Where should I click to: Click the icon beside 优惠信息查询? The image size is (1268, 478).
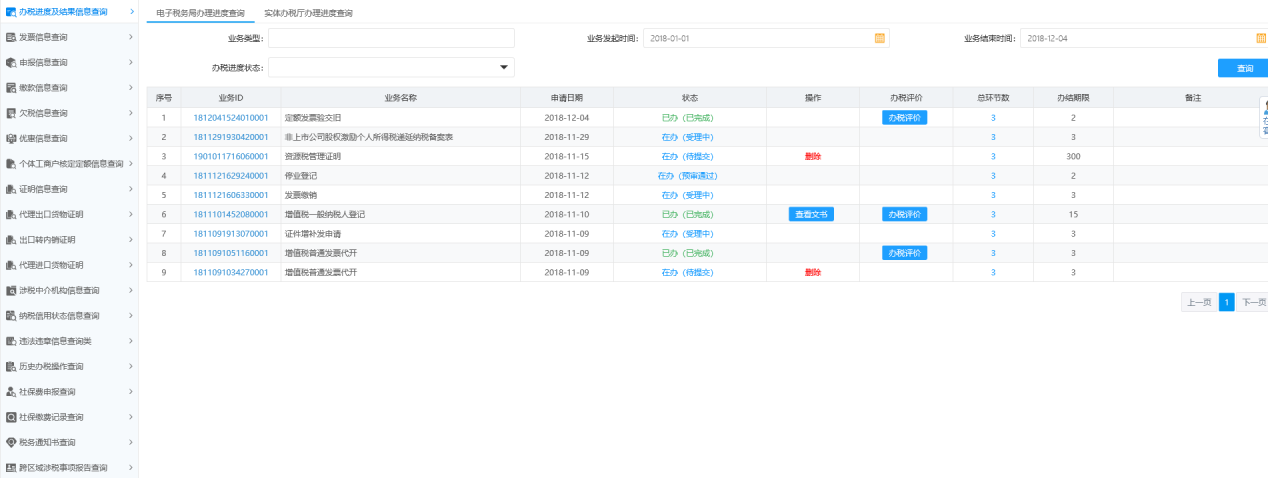coord(11,138)
